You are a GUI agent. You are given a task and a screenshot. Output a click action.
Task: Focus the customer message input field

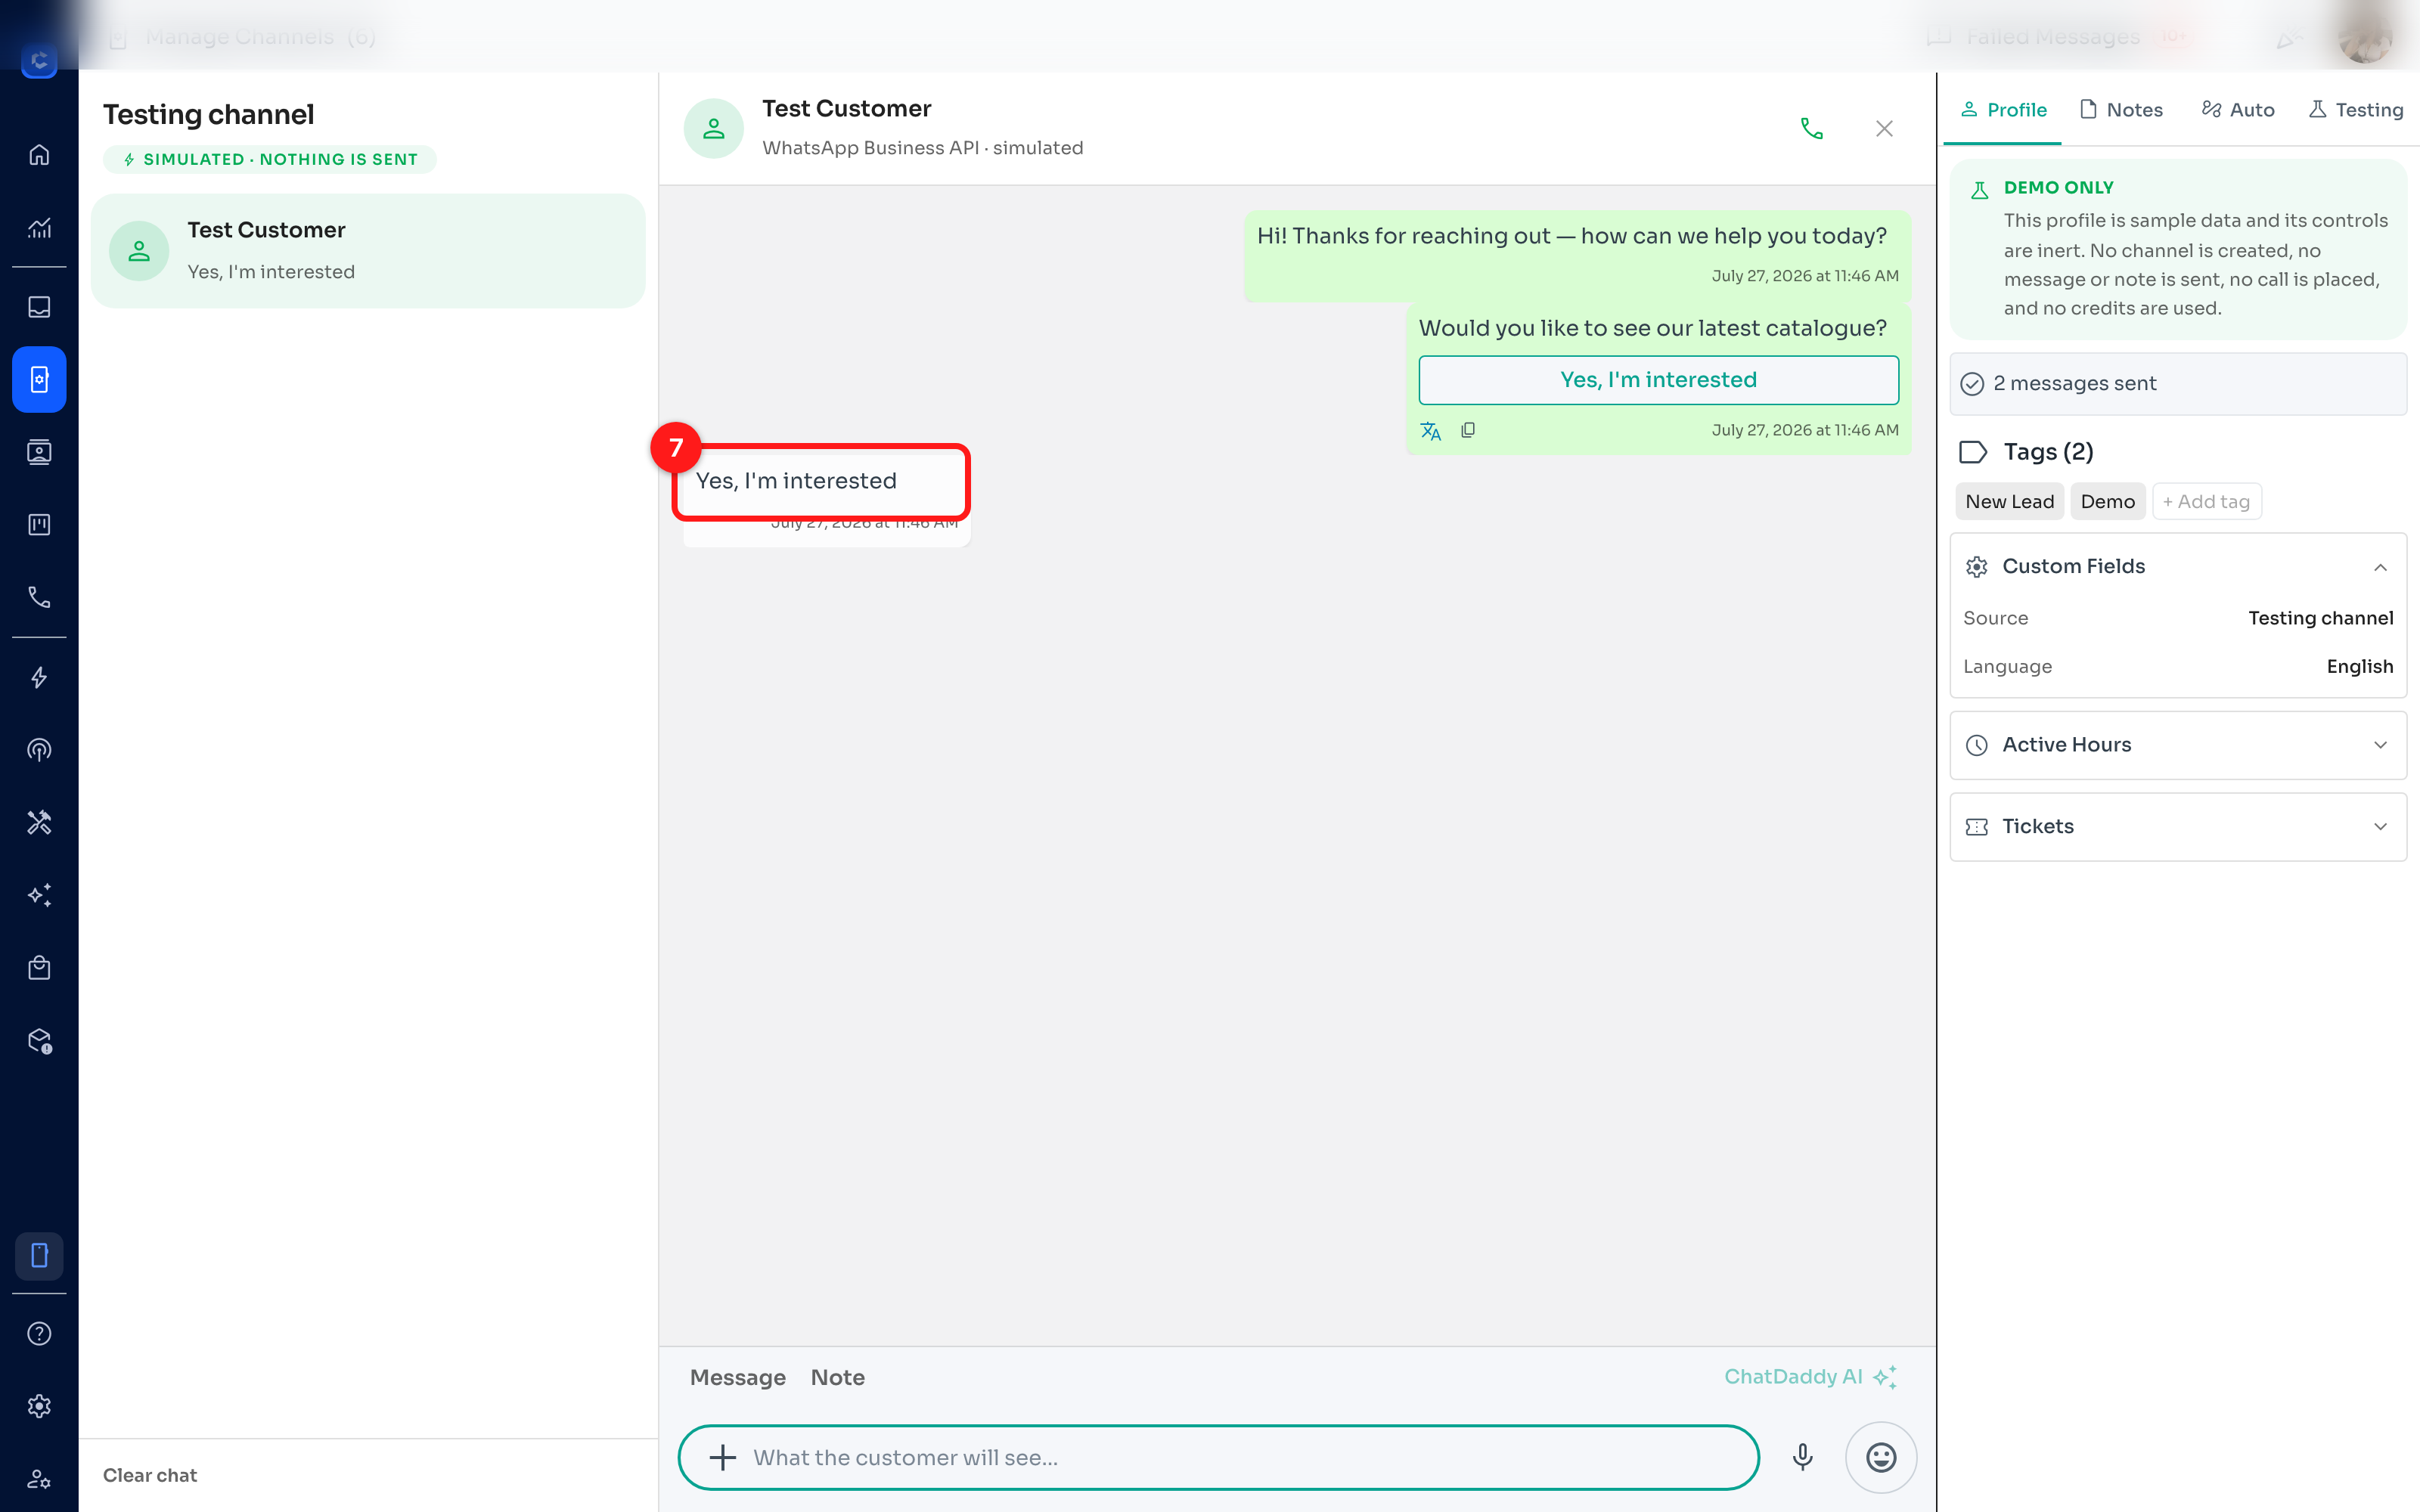(1218, 1457)
